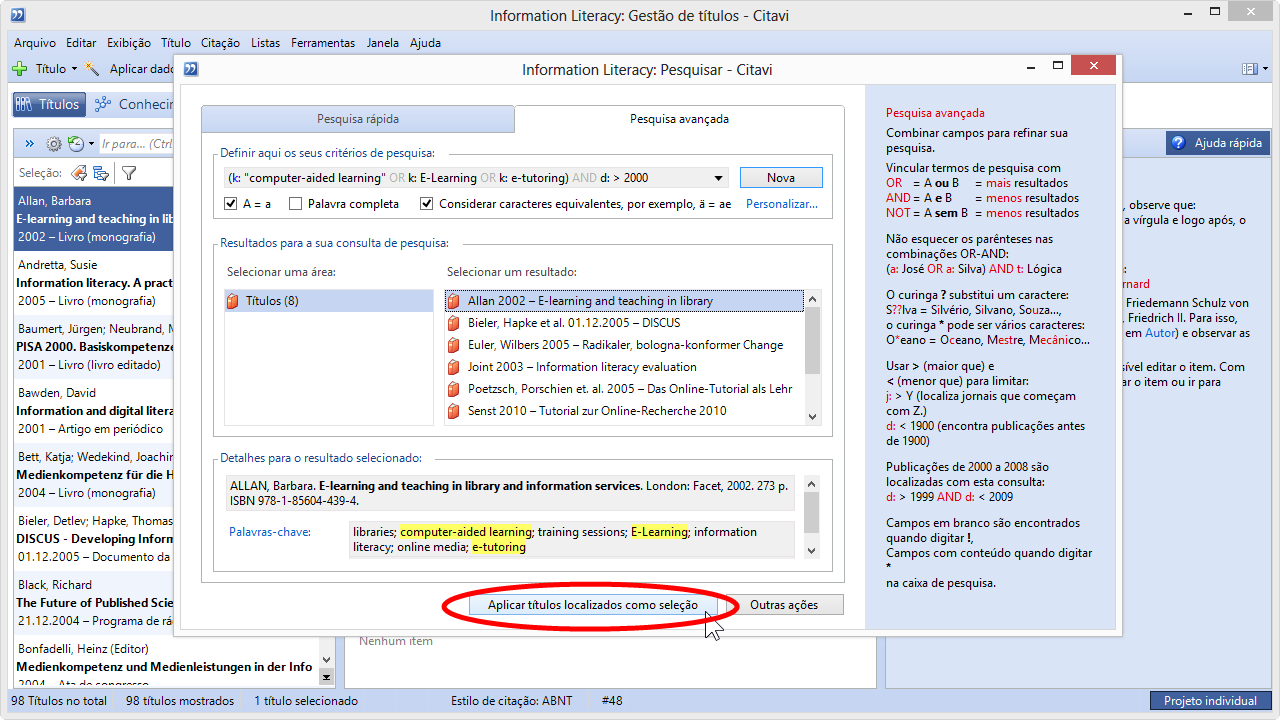The image size is (1280, 720).
Task: Open the history clock dropdown arrow
Action: tap(91, 144)
